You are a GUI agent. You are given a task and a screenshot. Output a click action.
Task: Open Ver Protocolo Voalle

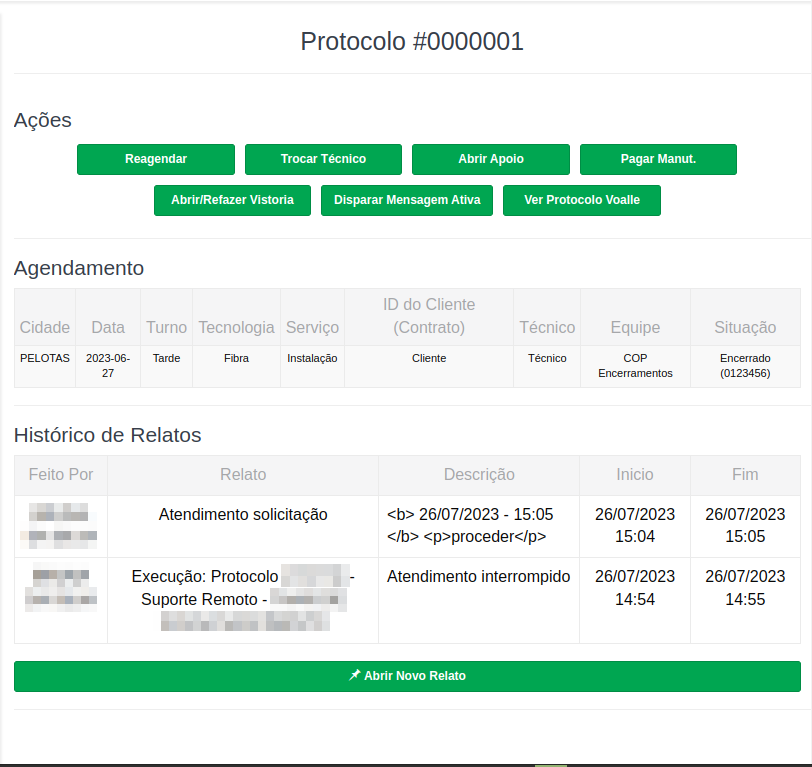[x=582, y=200]
